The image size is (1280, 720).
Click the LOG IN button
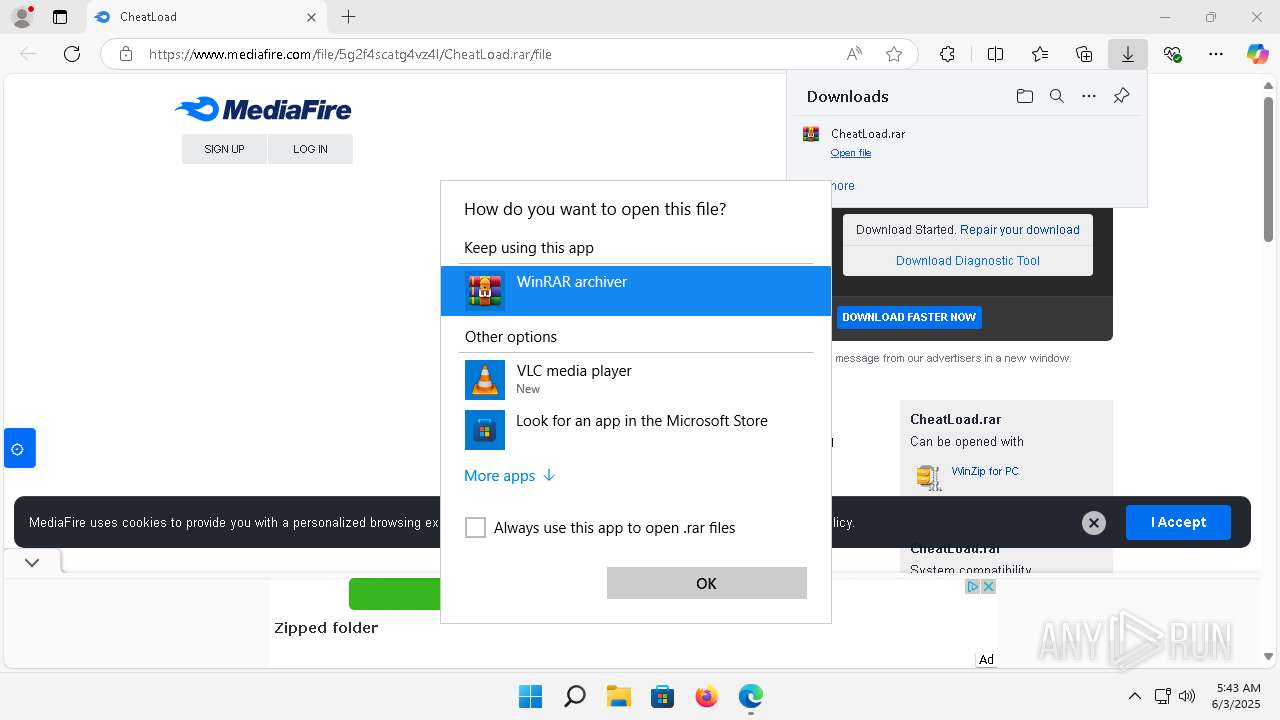click(x=310, y=149)
